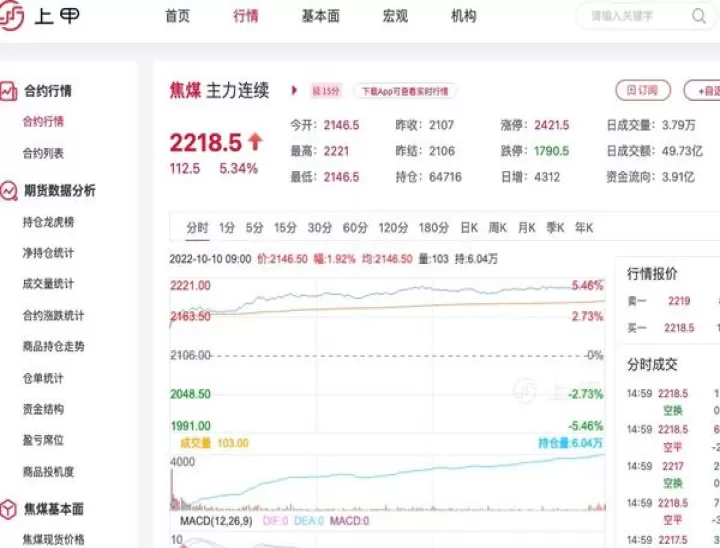Switch to the 60分 chart tab
This screenshot has width=720, height=548.
[355, 228]
